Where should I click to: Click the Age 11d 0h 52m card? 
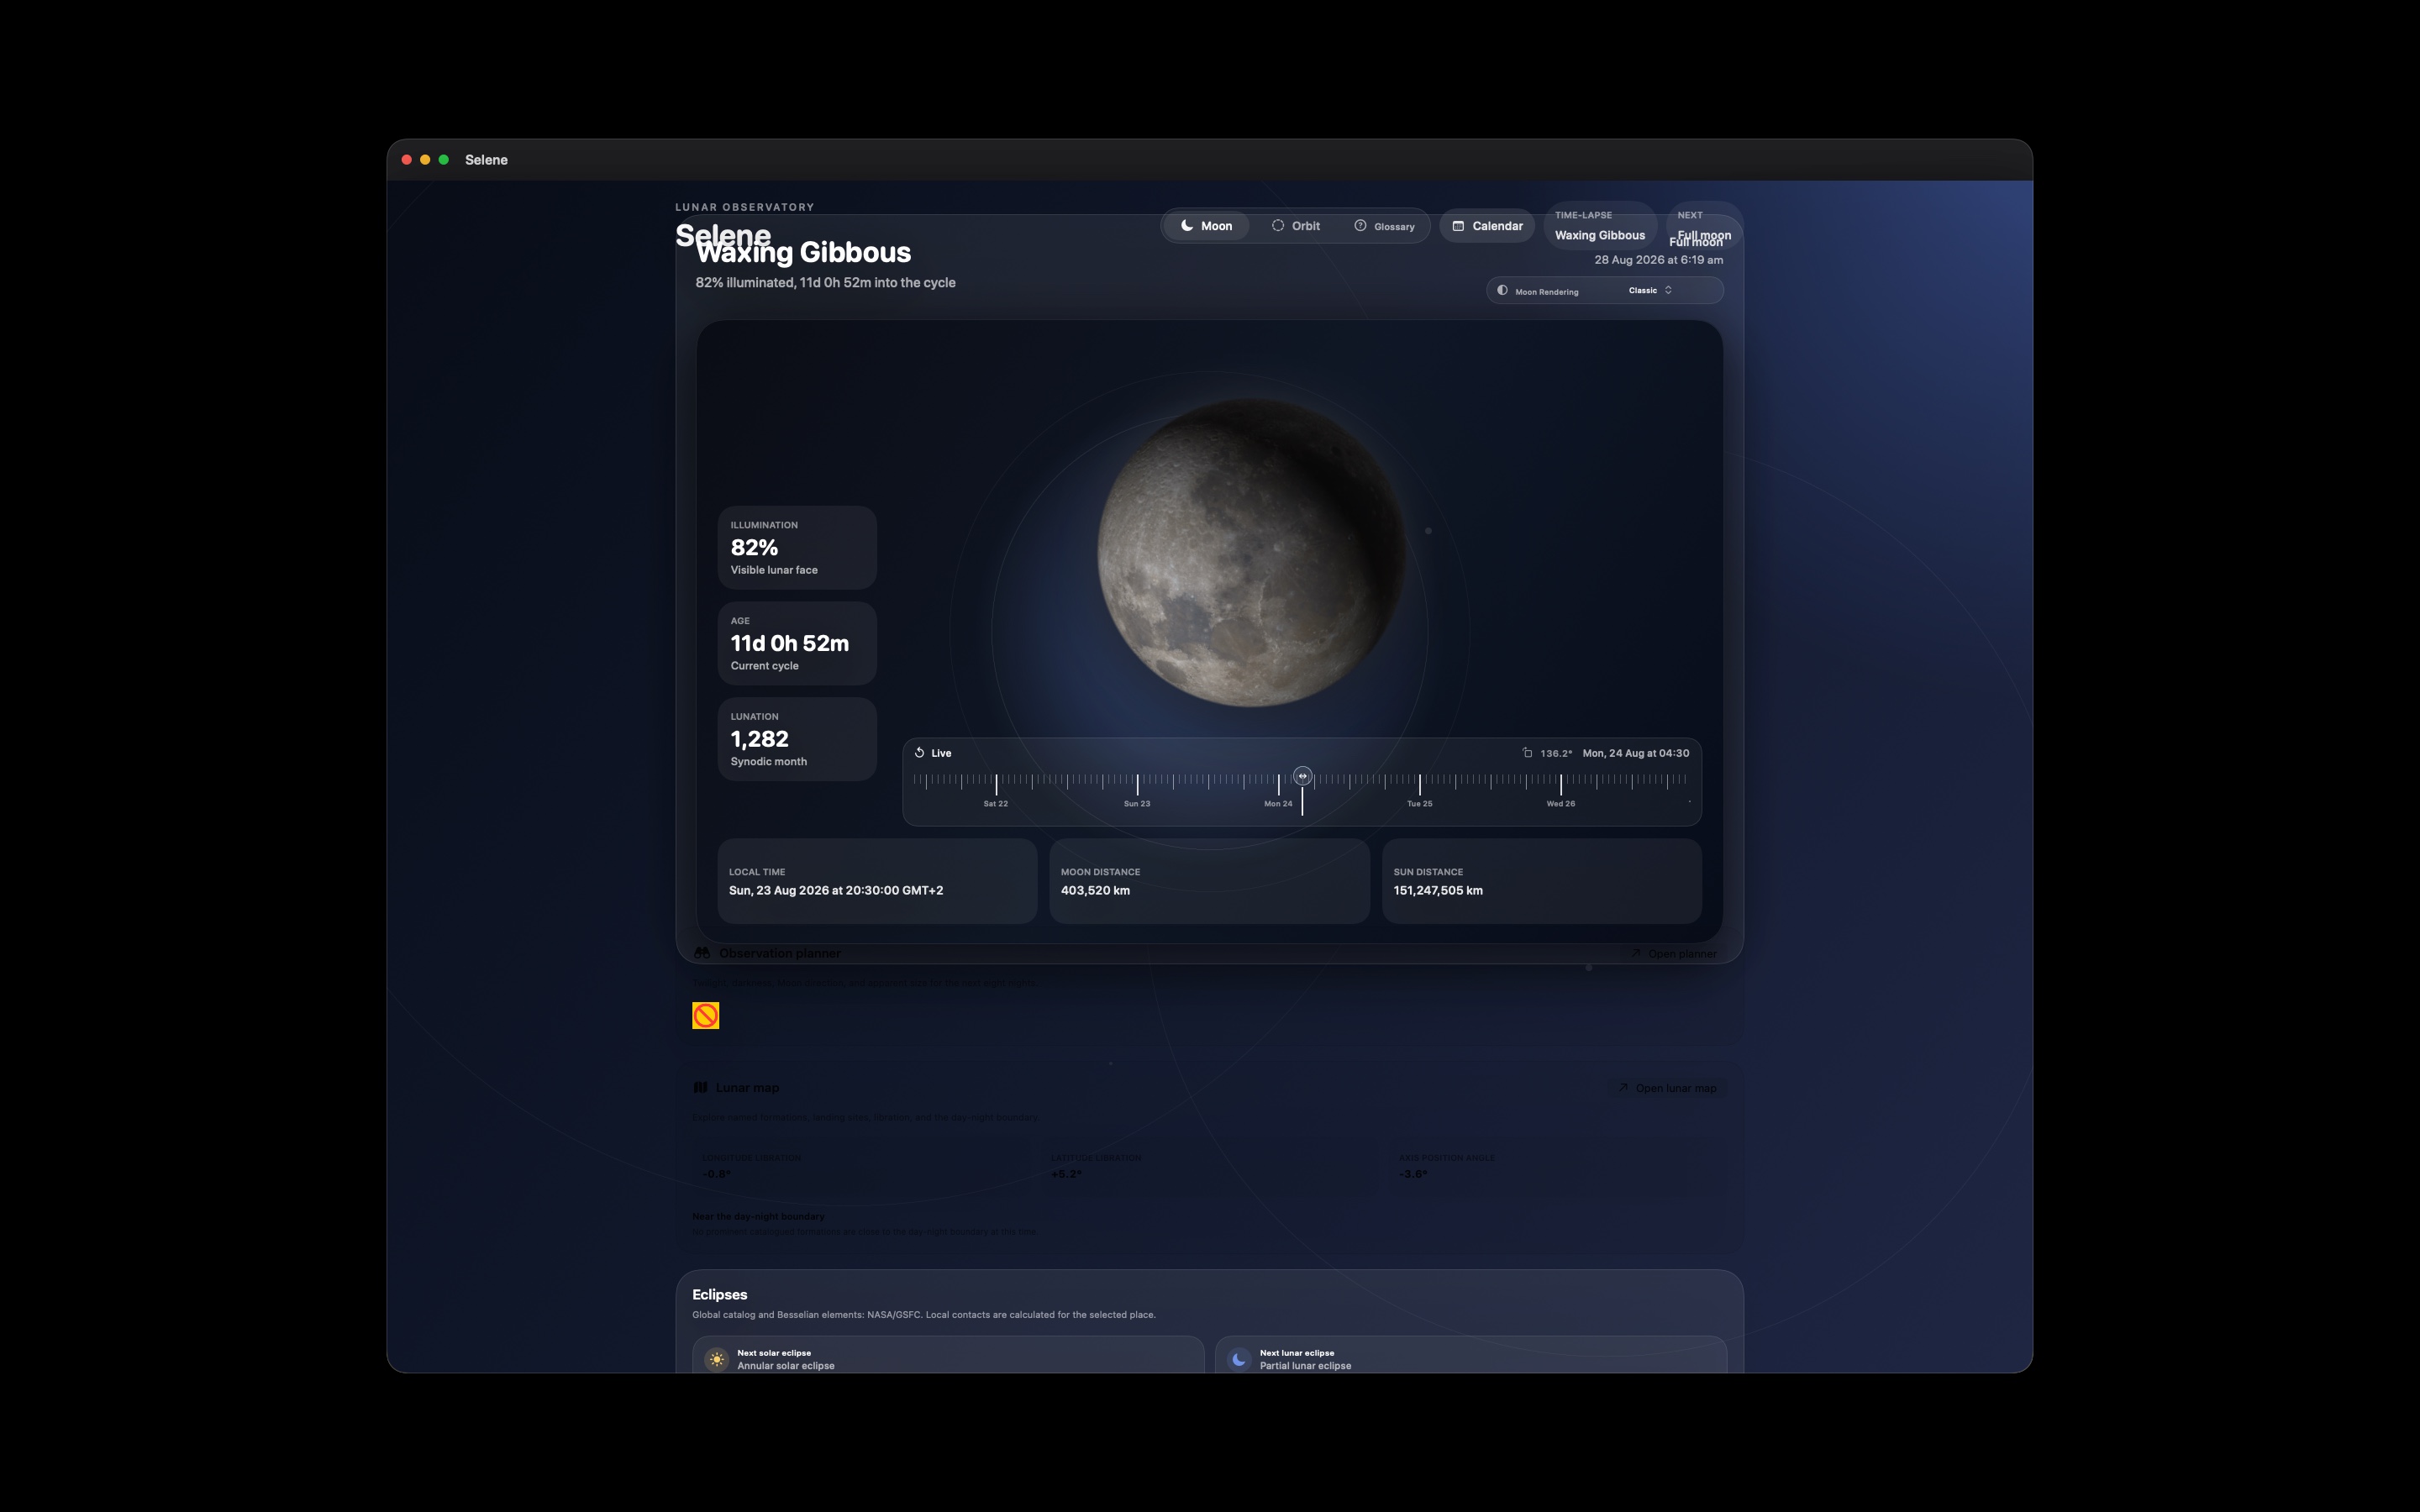point(797,643)
